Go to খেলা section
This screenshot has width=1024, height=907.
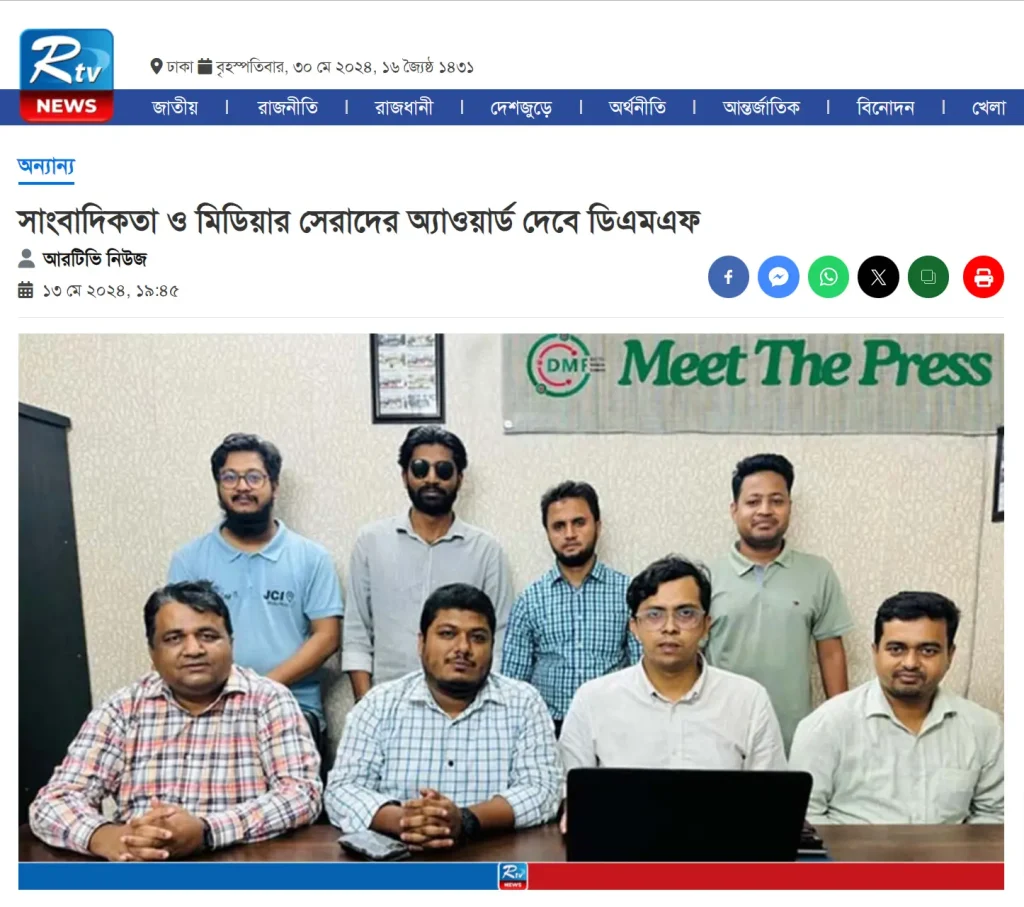pos(989,107)
